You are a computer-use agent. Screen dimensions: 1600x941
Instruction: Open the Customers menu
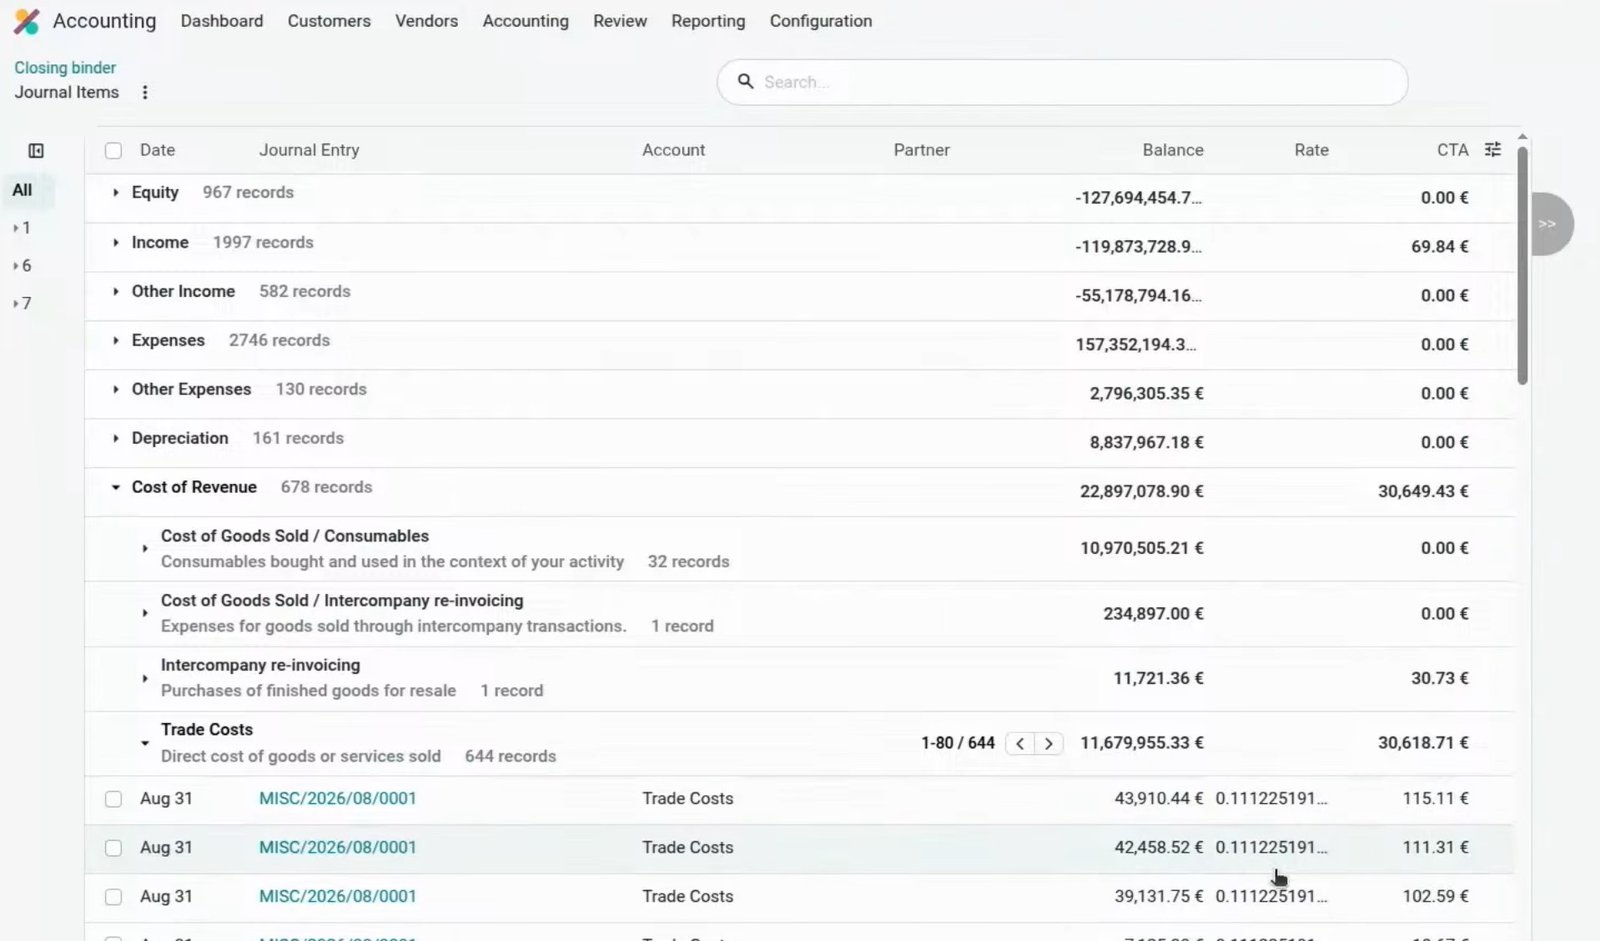coord(329,21)
